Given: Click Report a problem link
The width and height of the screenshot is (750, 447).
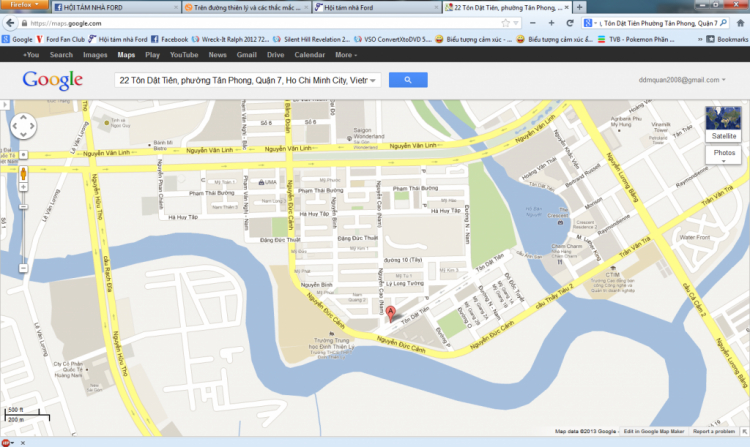Looking at the screenshot, I should pos(714,431).
